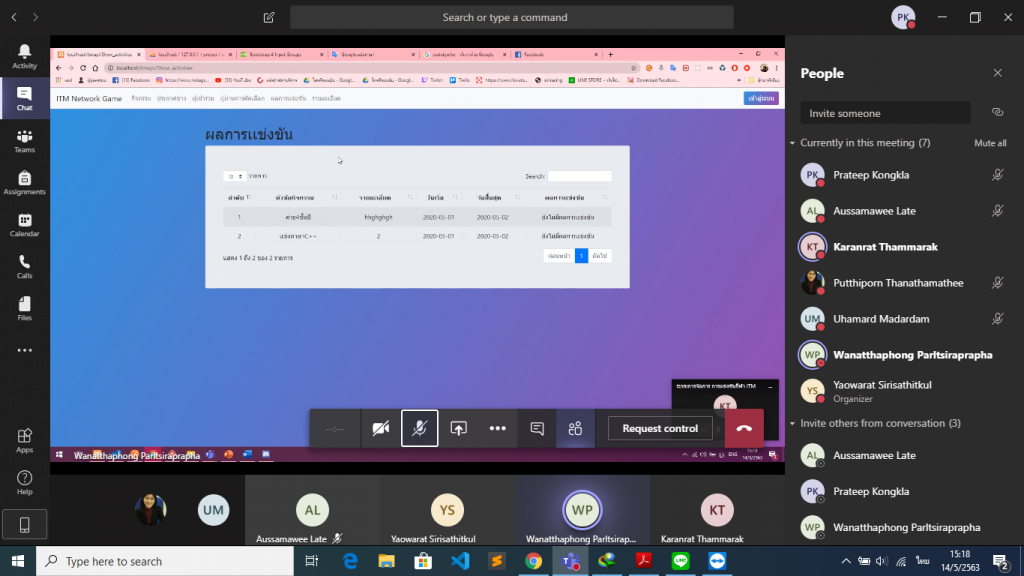
Task: Toggle the microphone mute button
Action: click(420, 428)
